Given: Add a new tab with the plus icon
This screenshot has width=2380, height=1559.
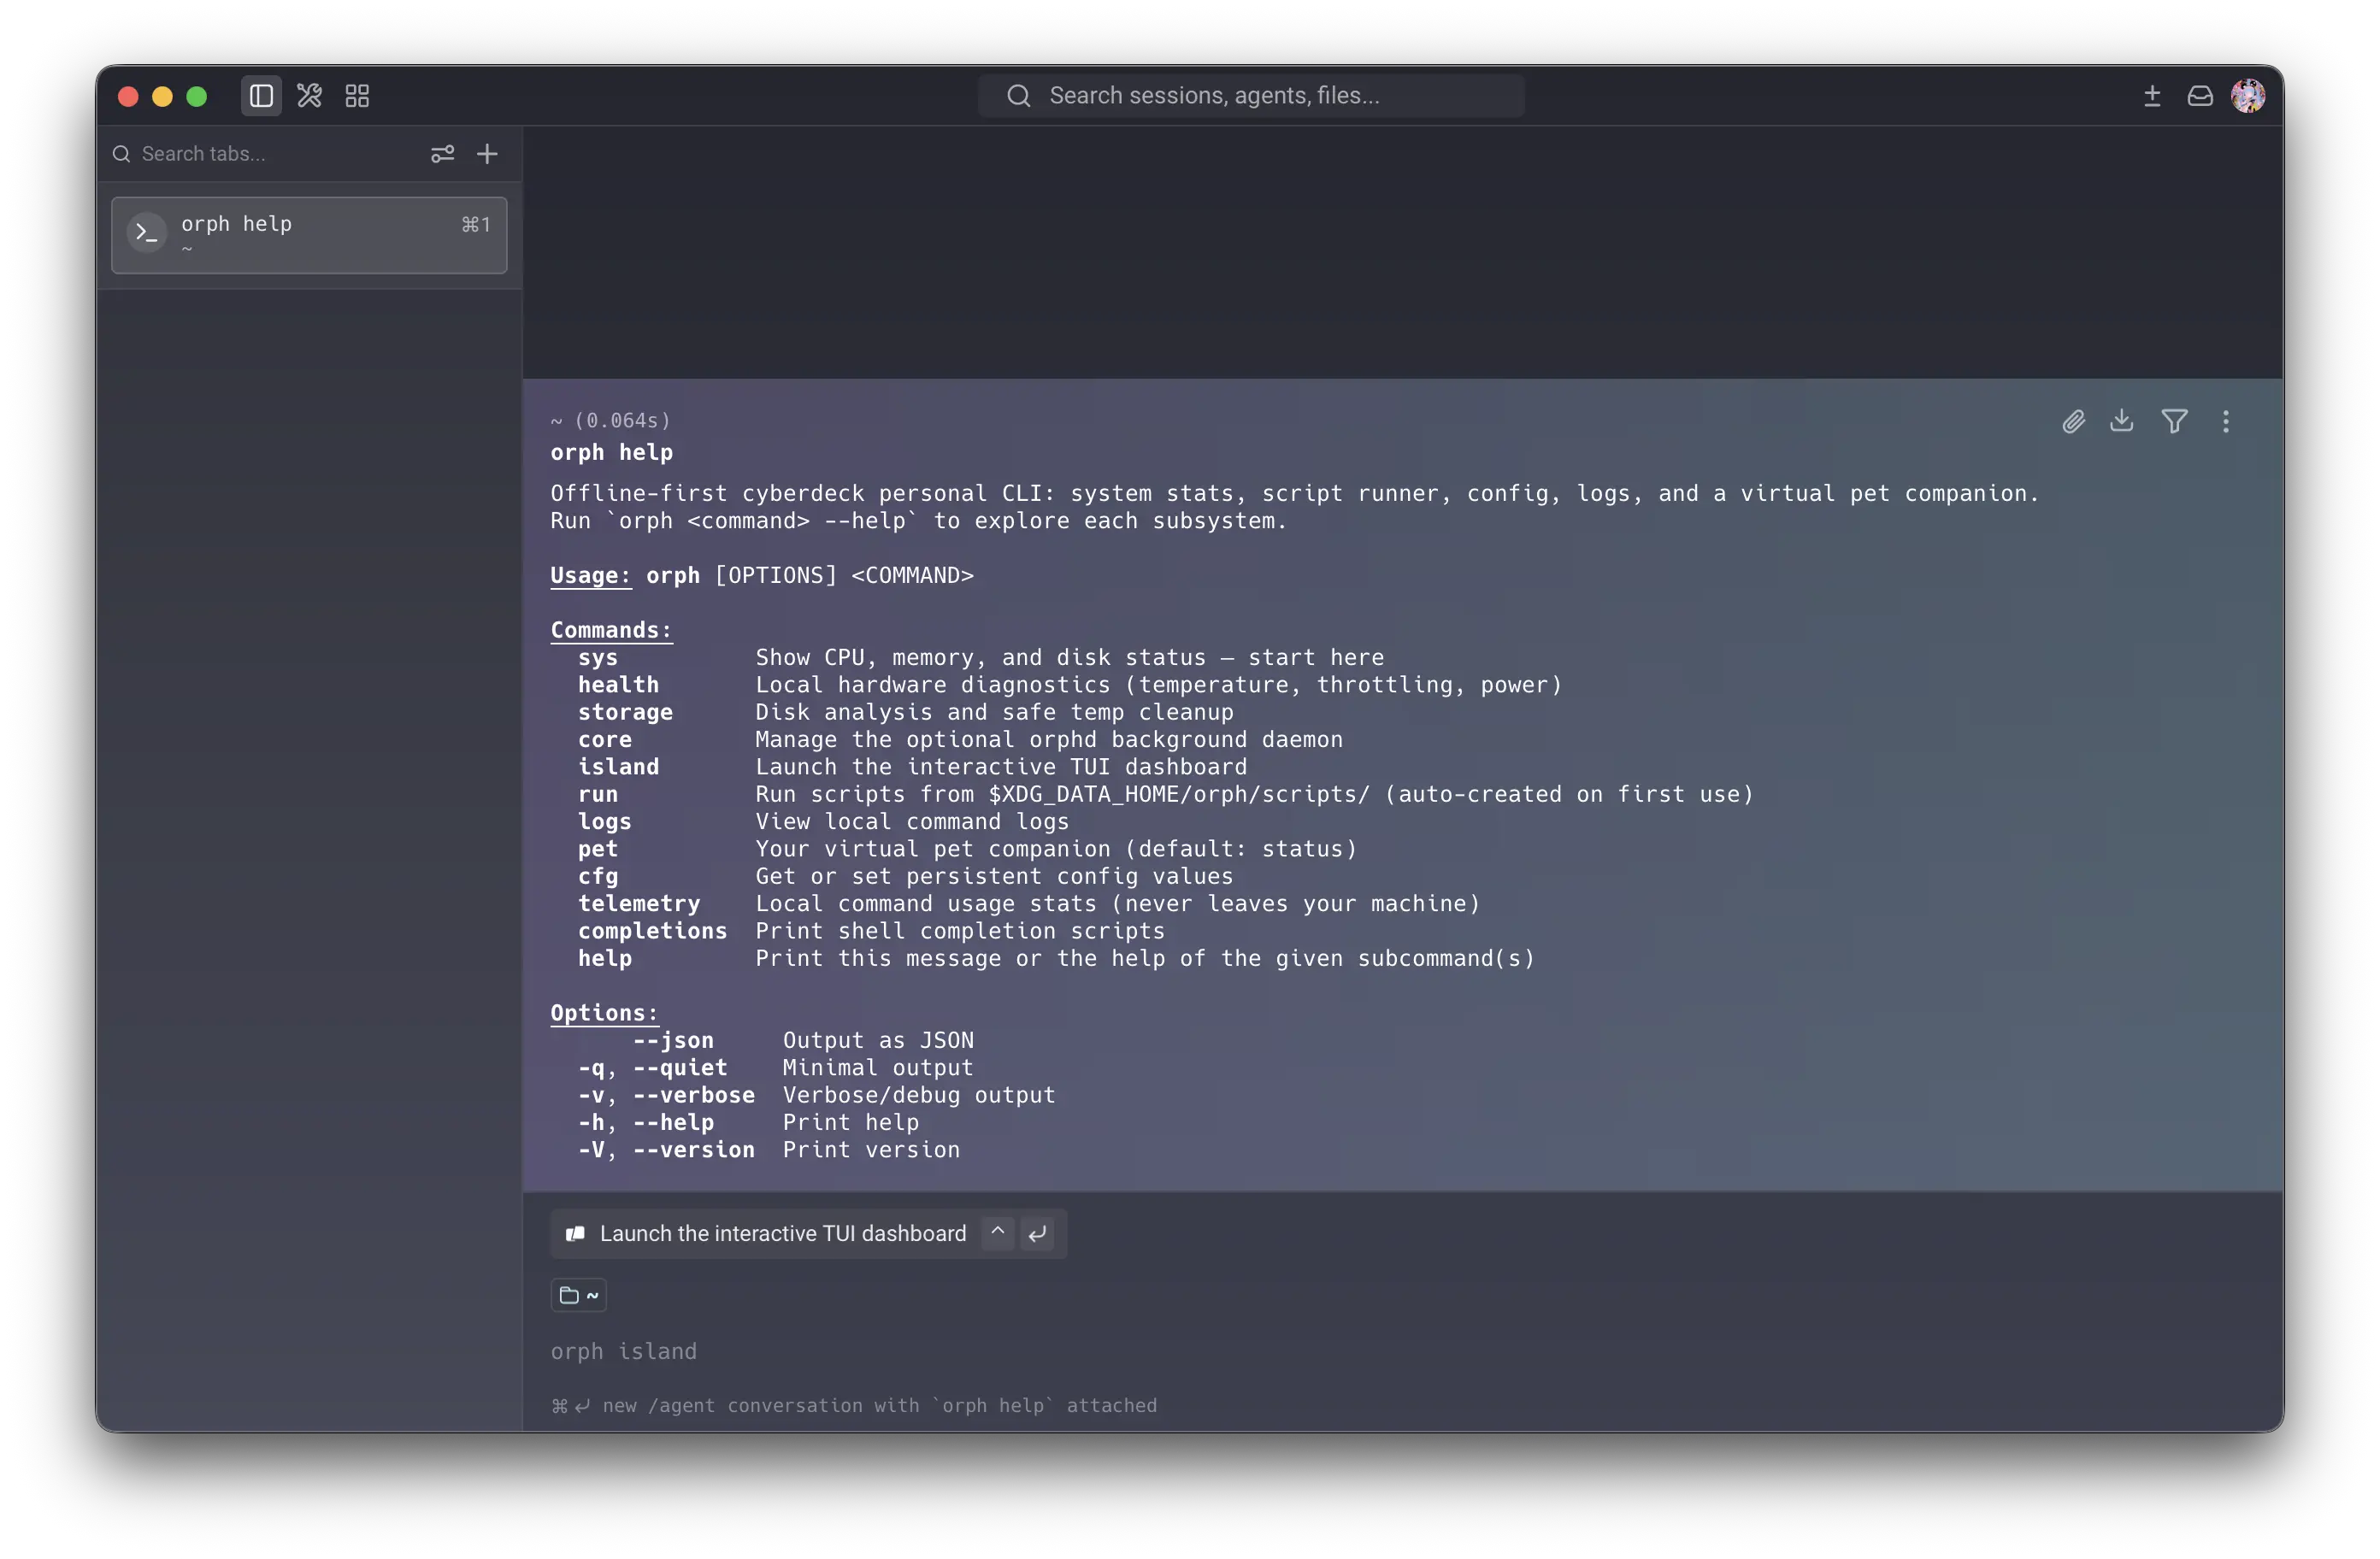Looking at the screenshot, I should (487, 154).
